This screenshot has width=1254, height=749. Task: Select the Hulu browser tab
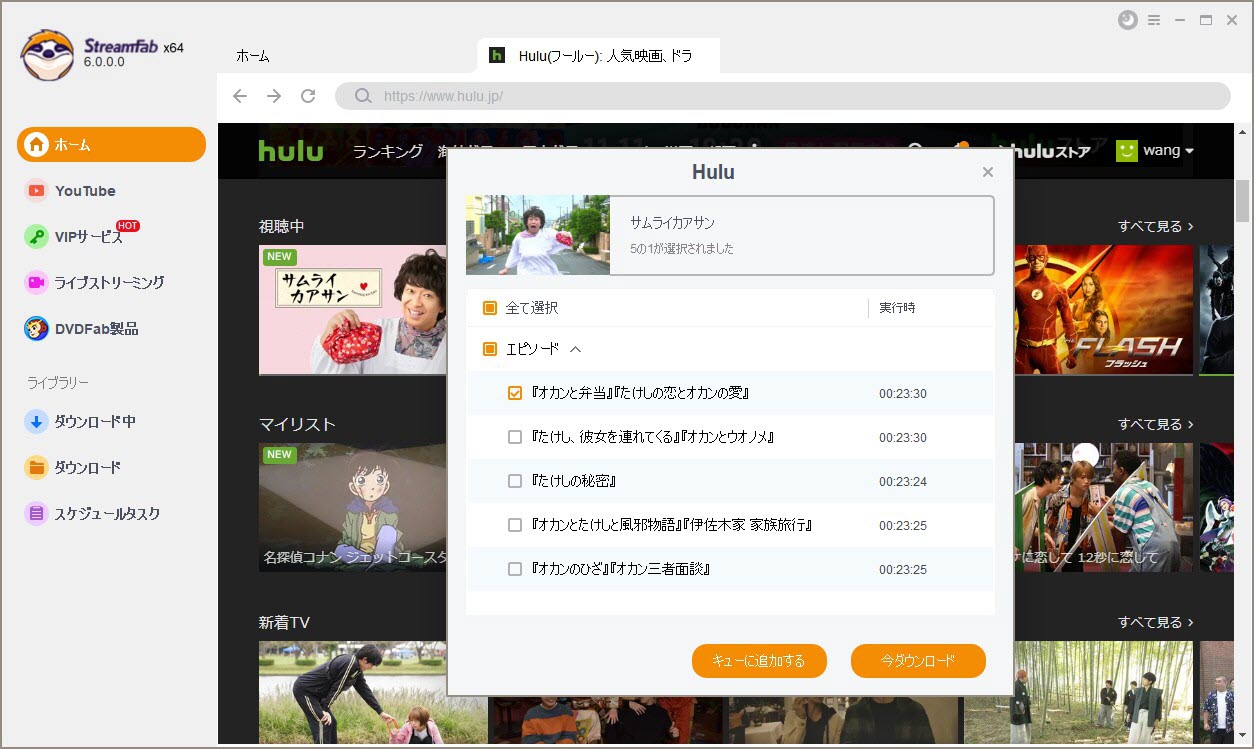(x=598, y=56)
